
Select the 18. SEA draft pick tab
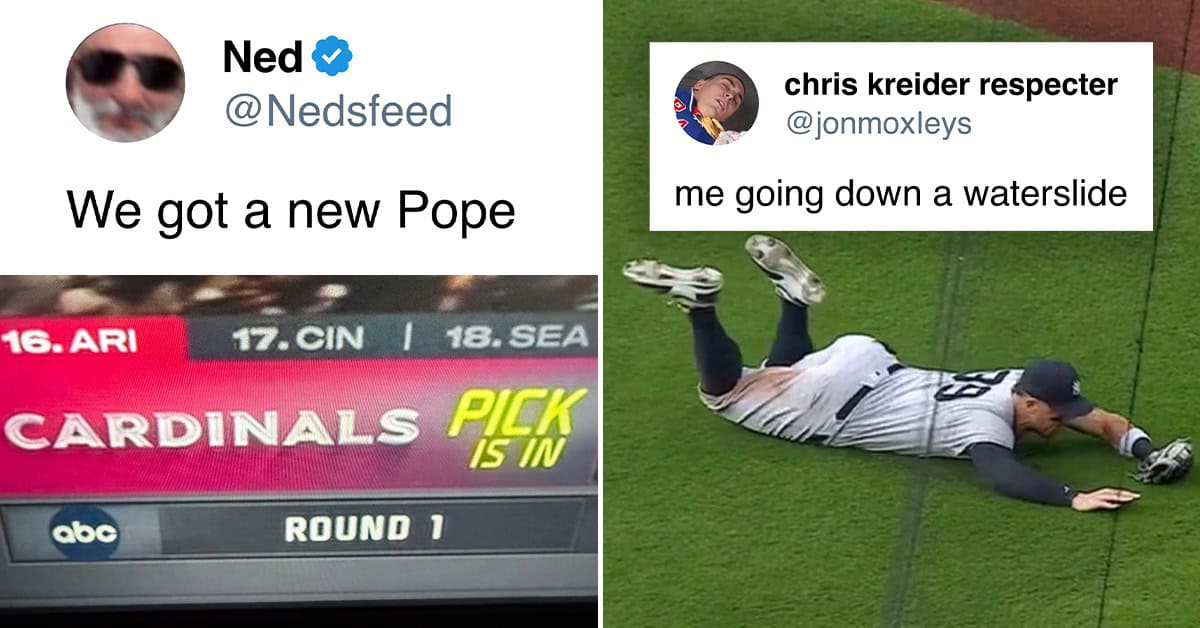[x=516, y=337]
